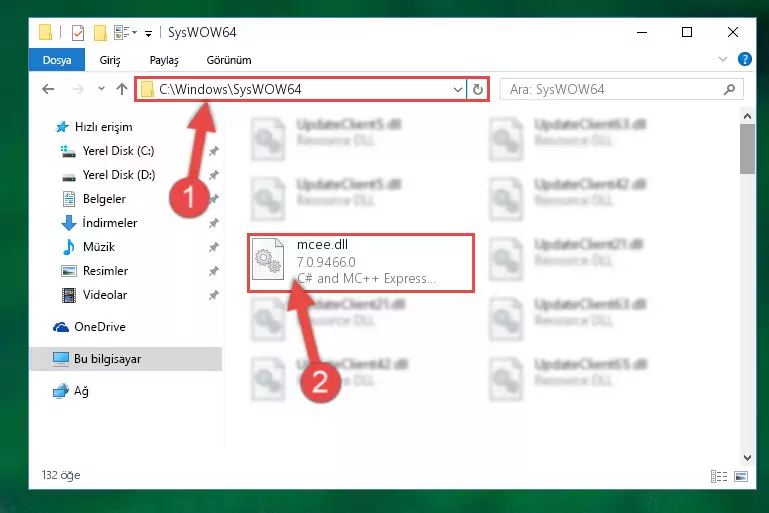
Task: Open the recent locations dropdown chevron
Action: click(101, 89)
